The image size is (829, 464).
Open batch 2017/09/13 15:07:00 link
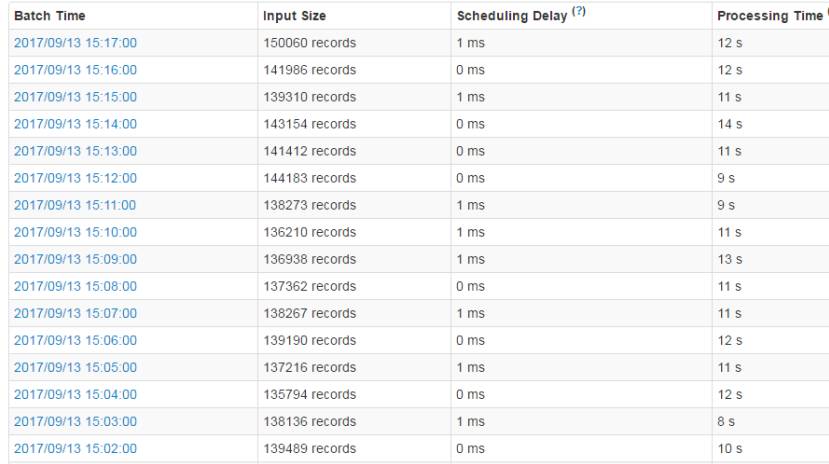pos(75,313)
